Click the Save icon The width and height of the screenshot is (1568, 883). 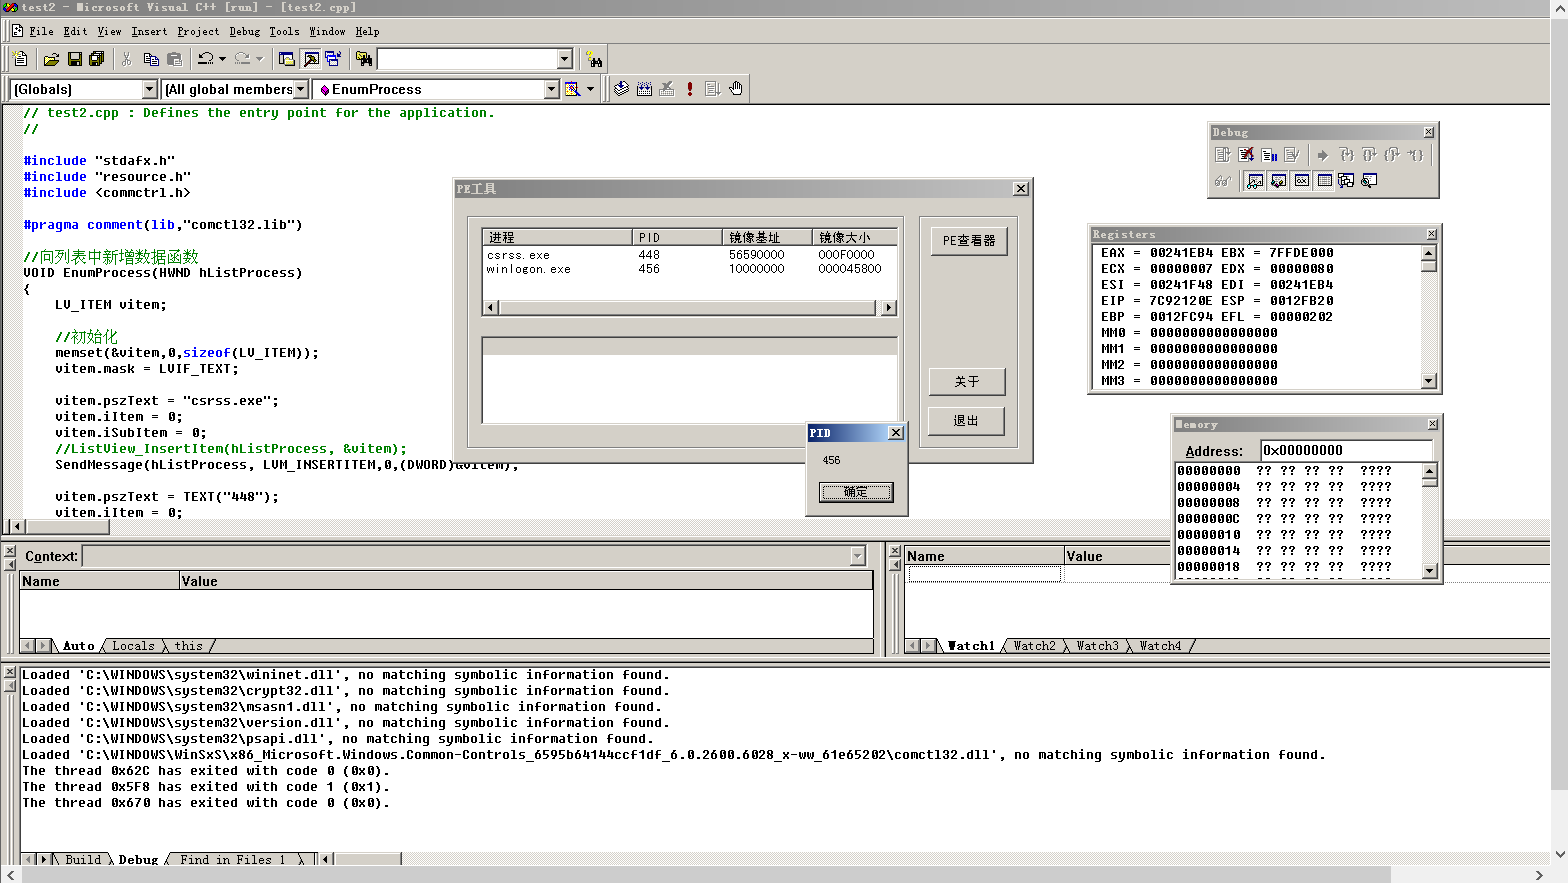click(x=74, y=59)
